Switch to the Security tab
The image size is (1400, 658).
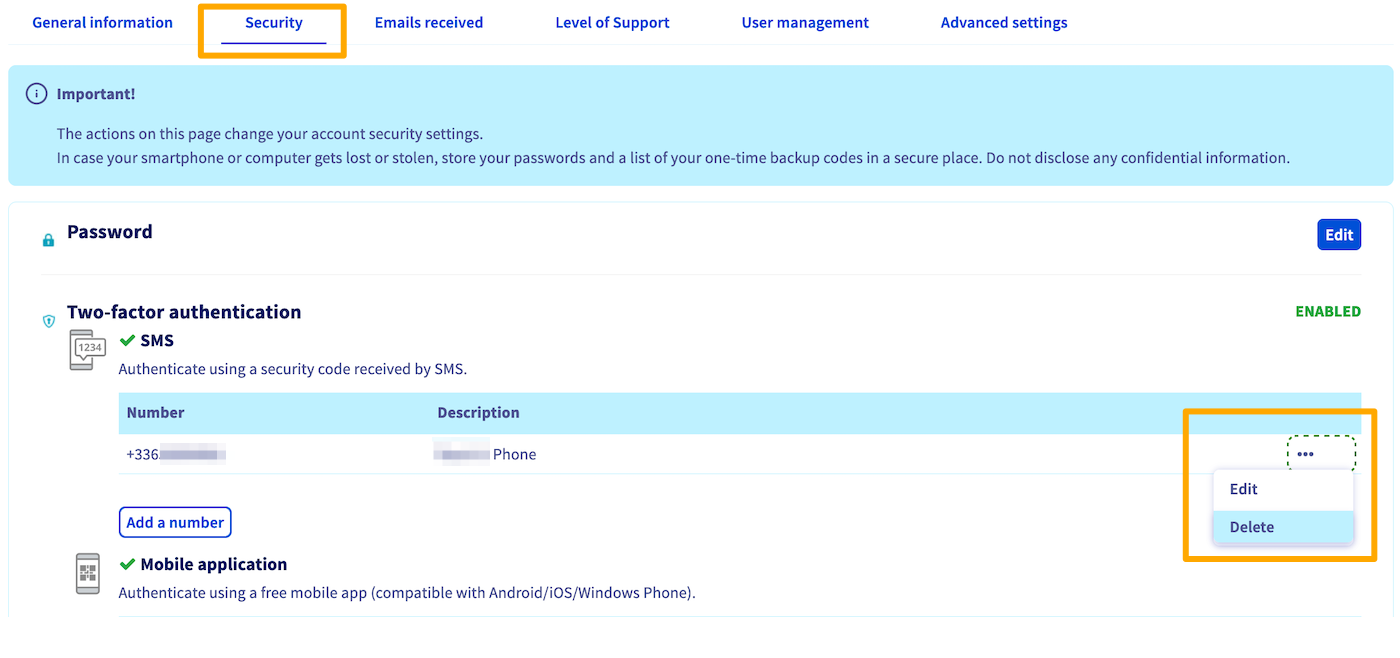click(x=272, y=22)
